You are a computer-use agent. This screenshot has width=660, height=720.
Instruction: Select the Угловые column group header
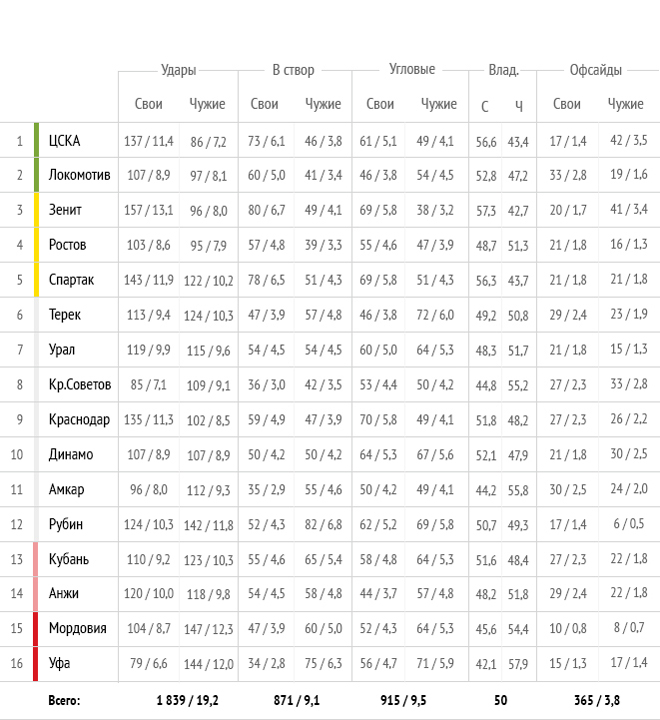coord(412,69)
